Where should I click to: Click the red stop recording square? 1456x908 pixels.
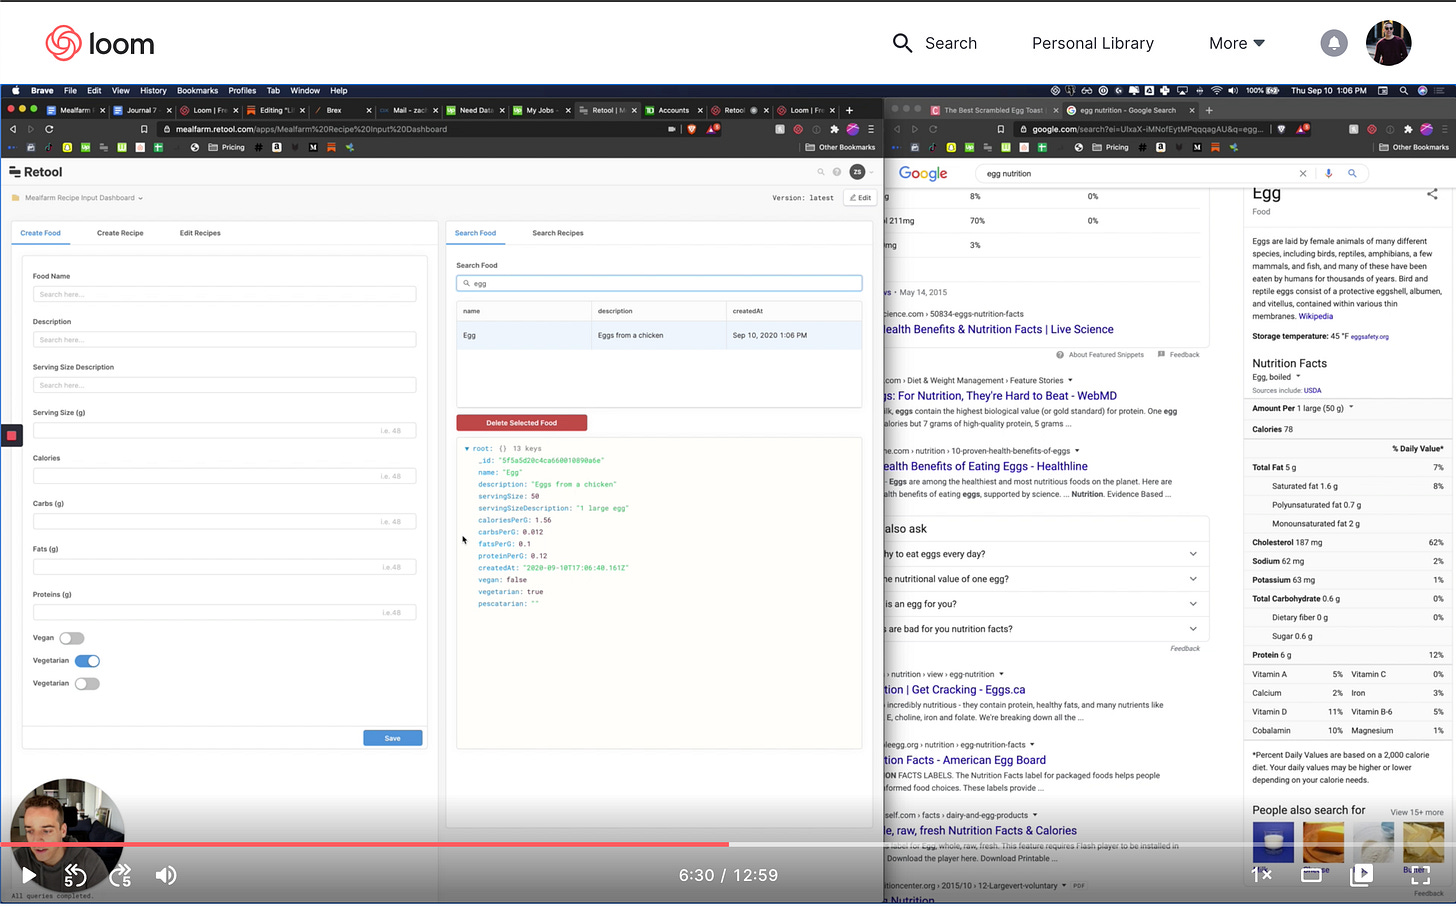coord(11,435)
